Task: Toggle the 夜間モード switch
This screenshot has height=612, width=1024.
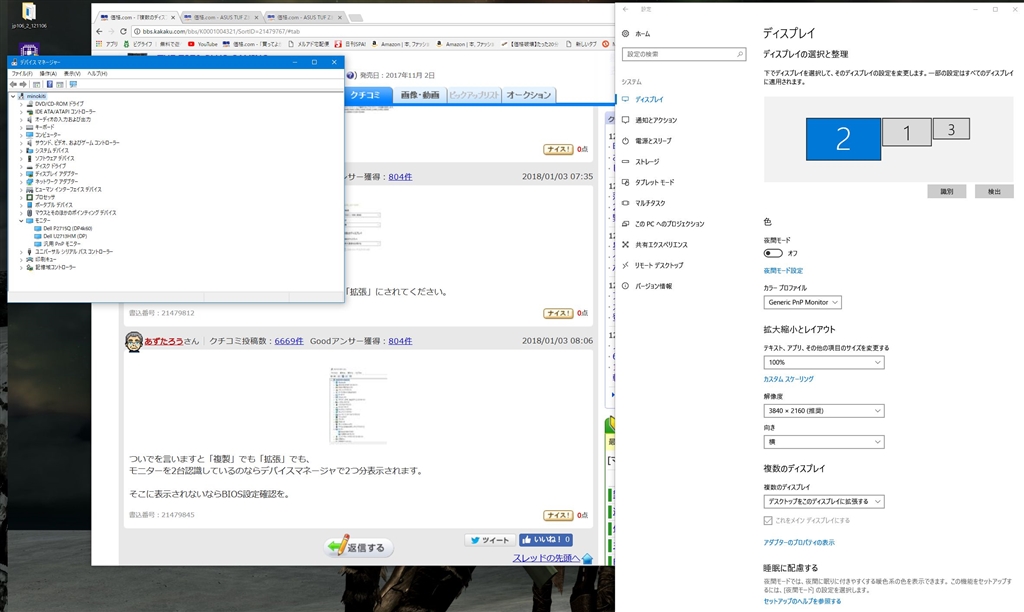Action: (x=773, y=253)
